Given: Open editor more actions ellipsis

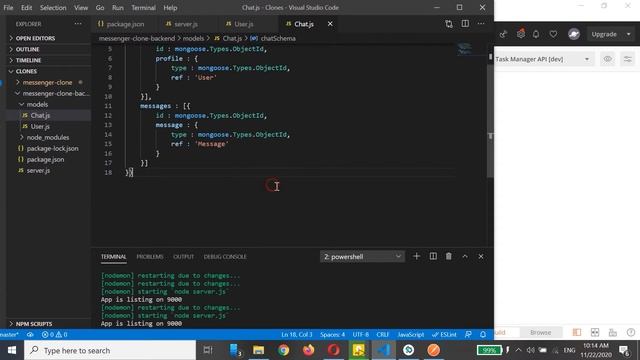Looking at the screenshot, I should (481, 24).
